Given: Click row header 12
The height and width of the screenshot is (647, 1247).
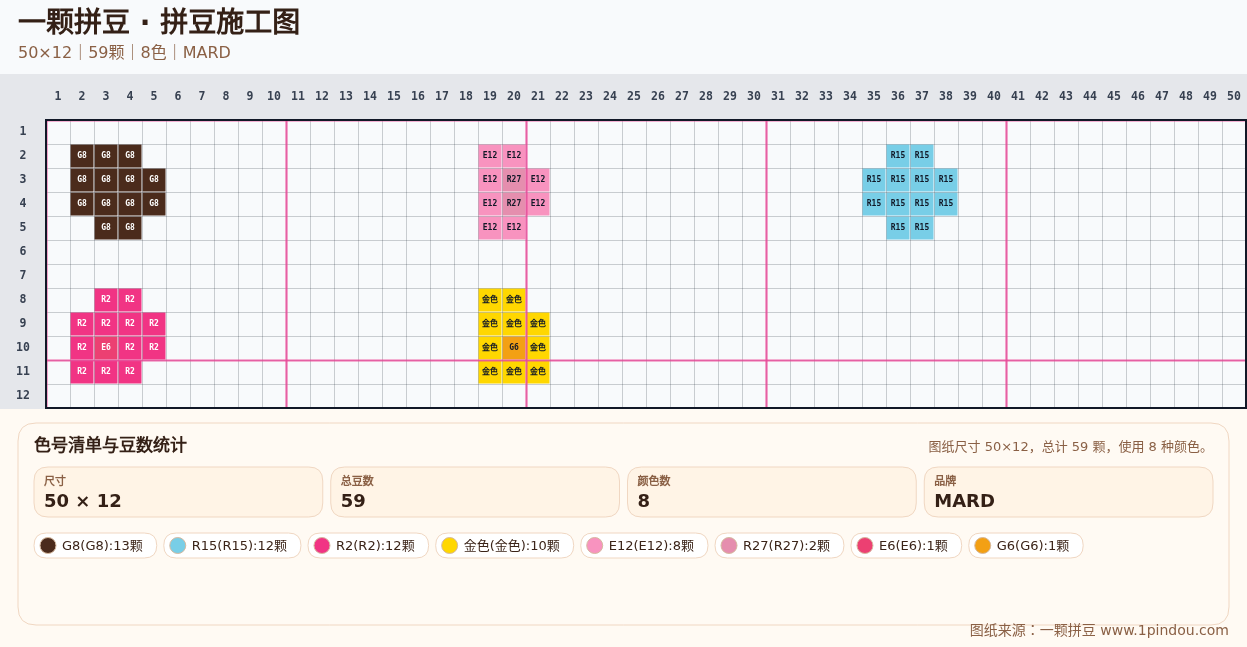Looking at the screenshot, I should click(23, 396).
